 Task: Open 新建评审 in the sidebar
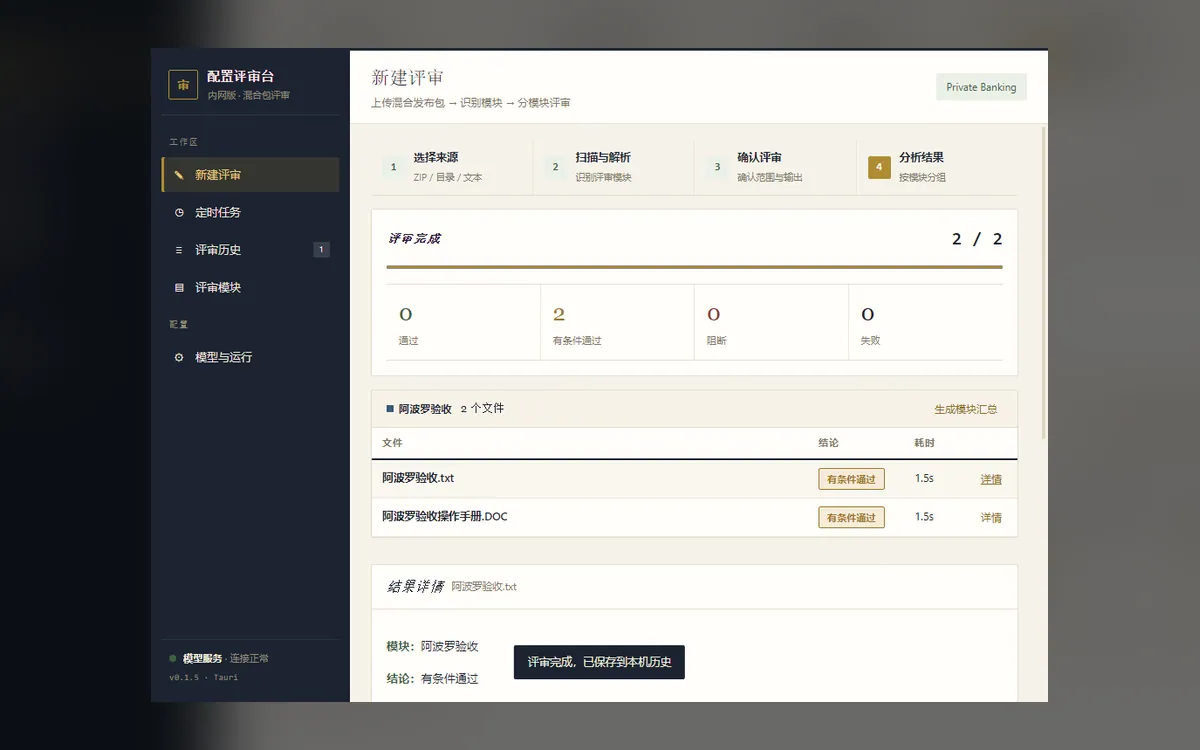click(250, 175)
